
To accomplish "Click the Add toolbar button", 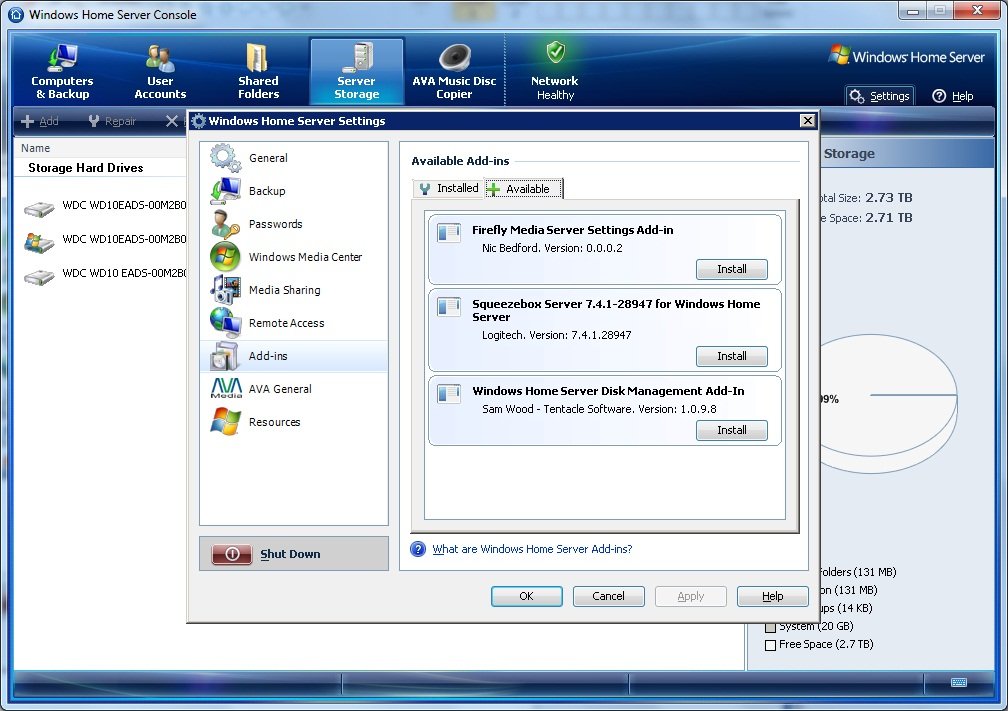I will [40, 121].
